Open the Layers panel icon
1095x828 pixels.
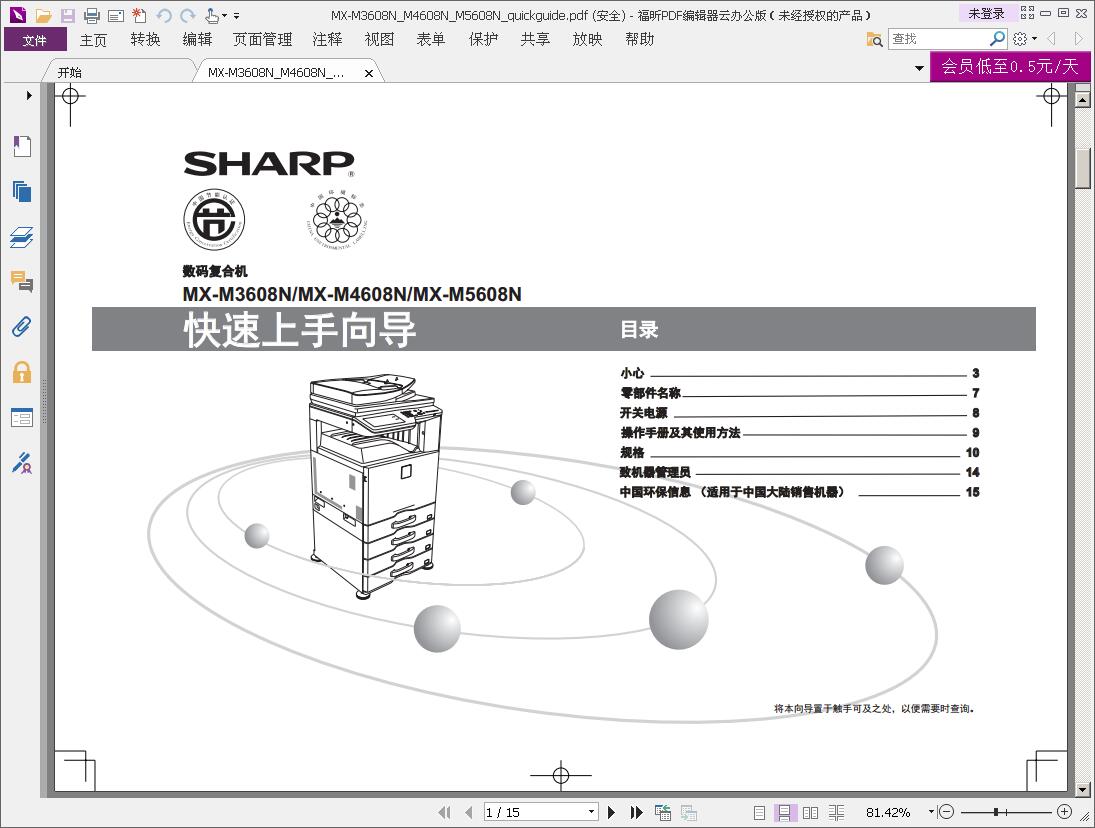point(22,237)
